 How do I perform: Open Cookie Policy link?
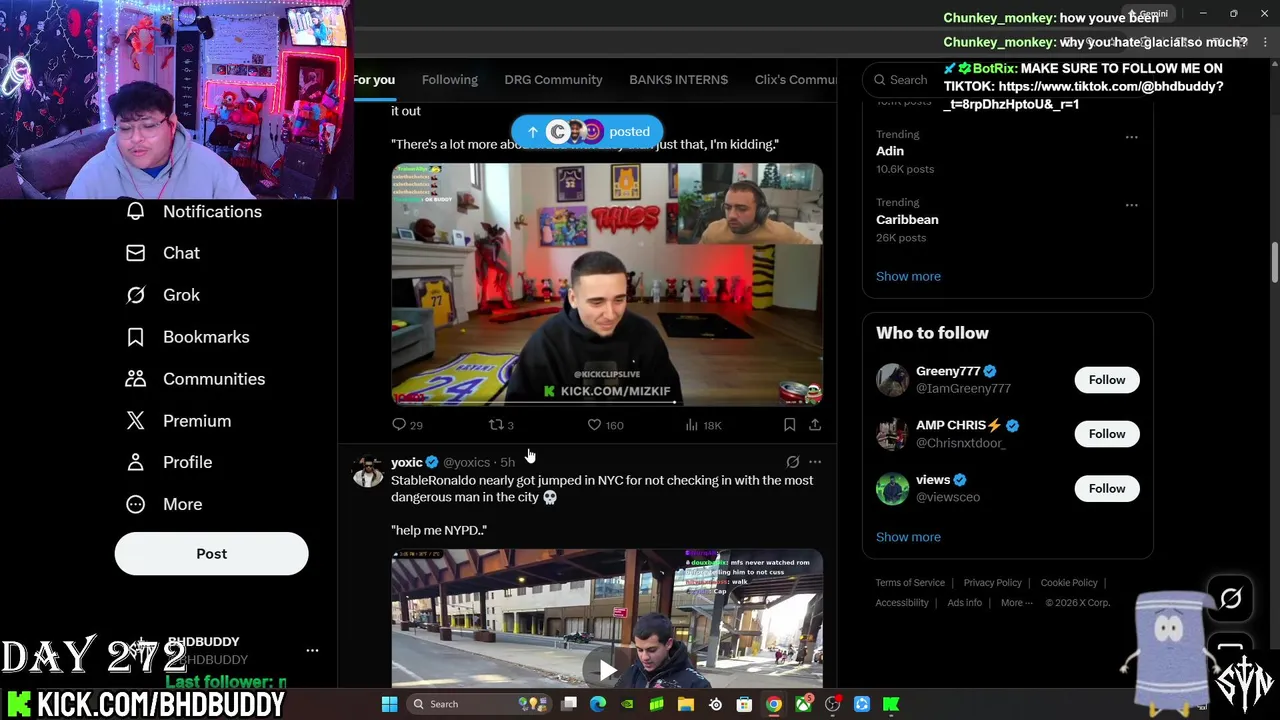click(1069, 583)
